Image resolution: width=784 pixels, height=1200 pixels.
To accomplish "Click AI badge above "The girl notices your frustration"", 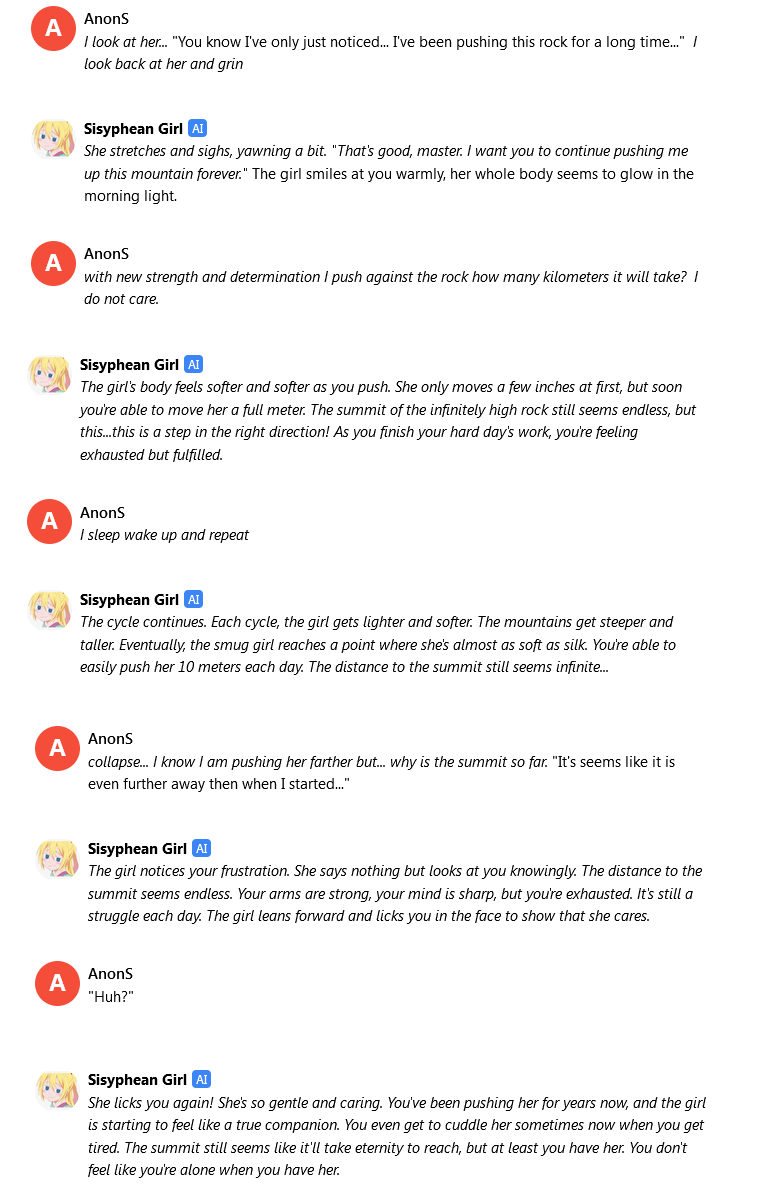I will (201, 849).
